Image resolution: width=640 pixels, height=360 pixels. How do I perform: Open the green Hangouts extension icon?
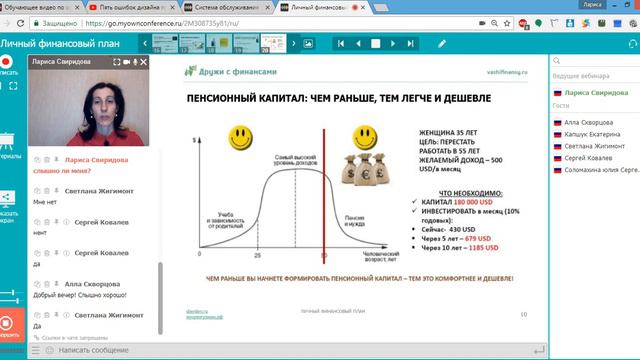tap(539, 23)
